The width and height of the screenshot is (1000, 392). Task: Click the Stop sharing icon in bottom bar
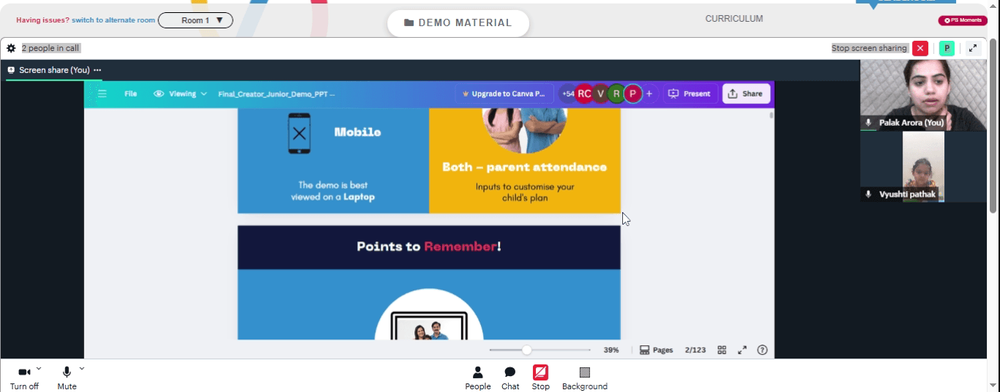(540, 372)
